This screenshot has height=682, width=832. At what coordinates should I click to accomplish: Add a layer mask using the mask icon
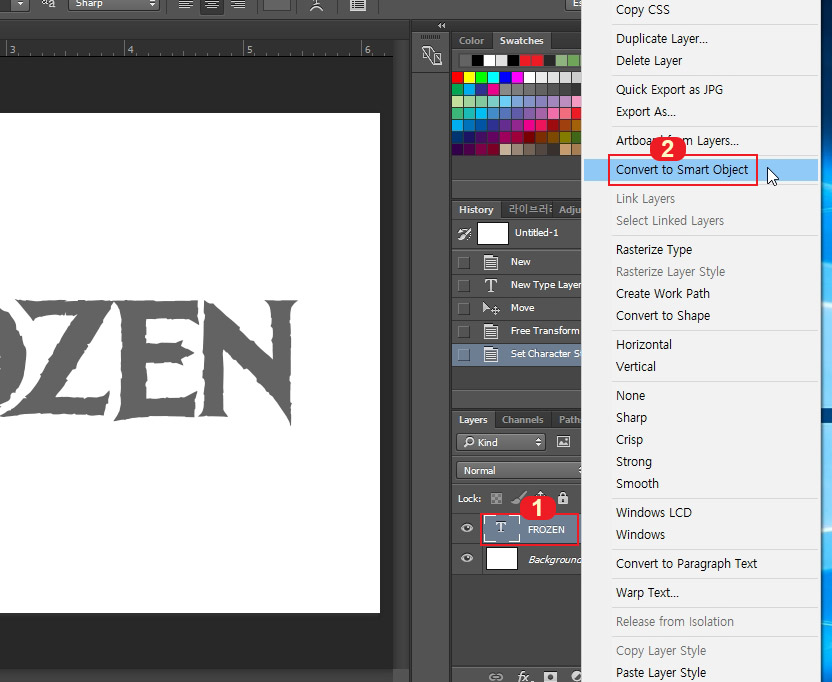click(x=550, y=677)
